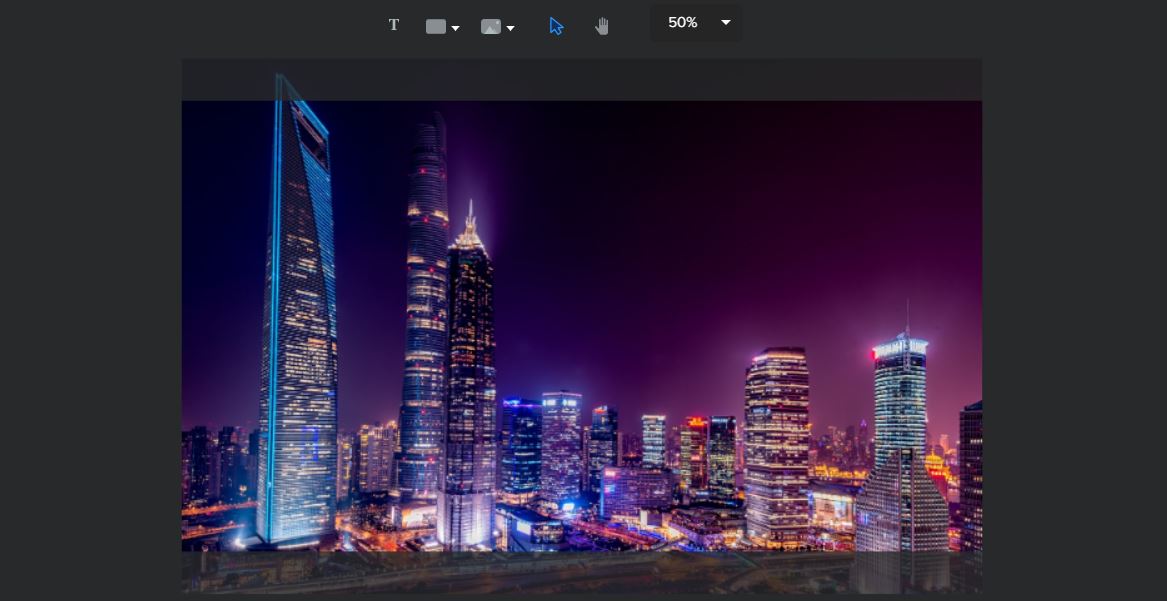Activate the selection pointer tool
The width and height of the screenshot is (1167, 601).
[556, 27]
